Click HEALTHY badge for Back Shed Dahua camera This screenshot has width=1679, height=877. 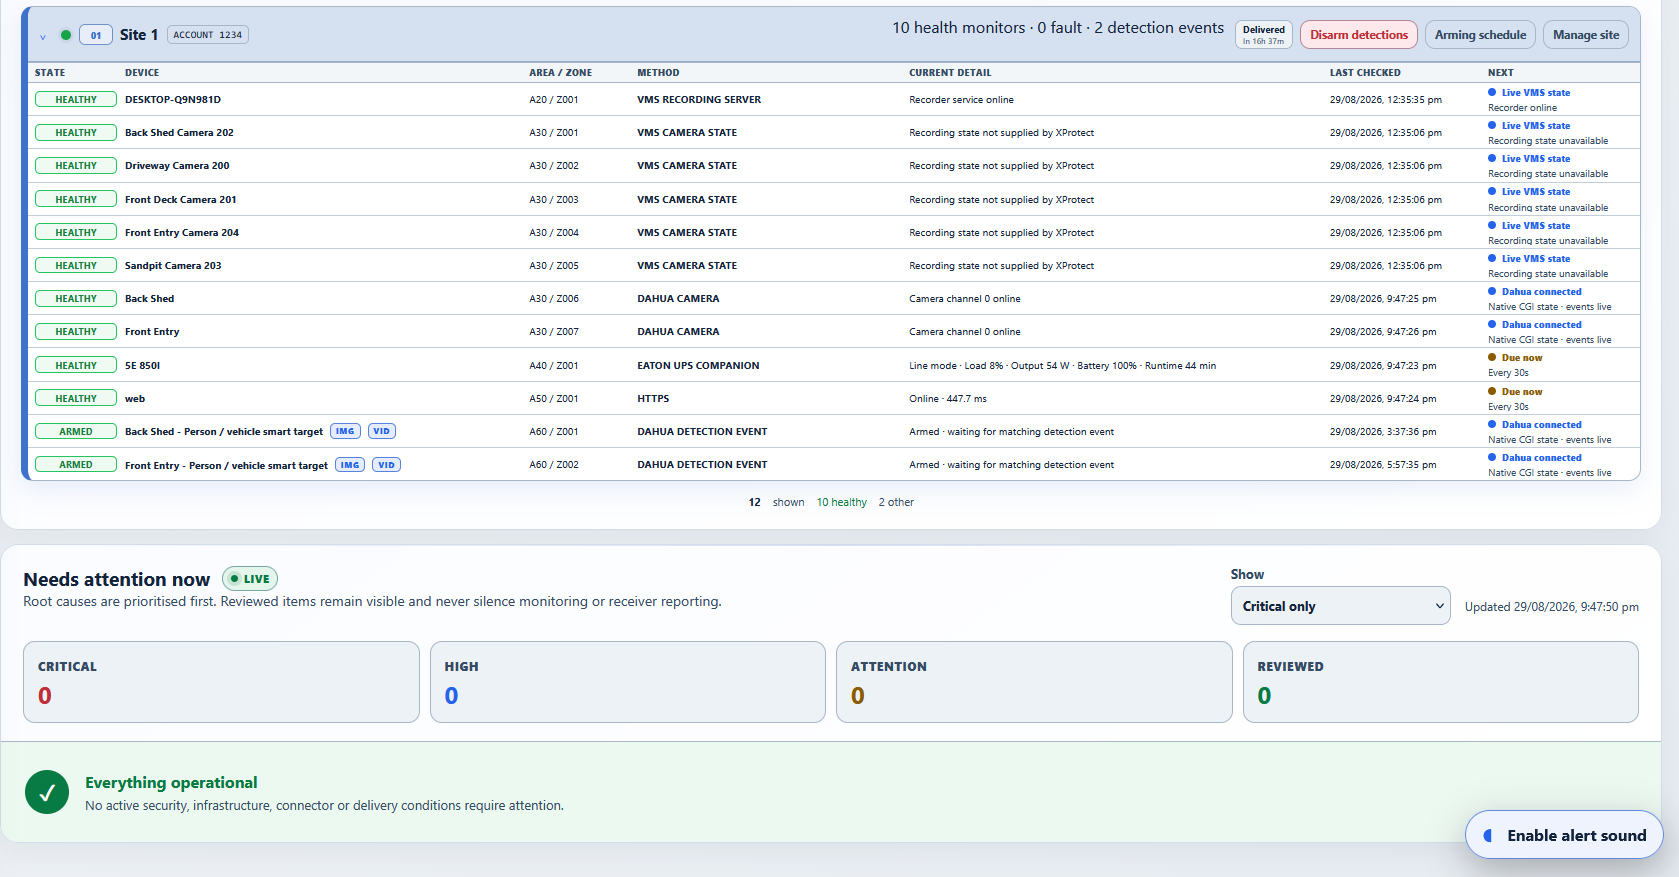(76, 298)
